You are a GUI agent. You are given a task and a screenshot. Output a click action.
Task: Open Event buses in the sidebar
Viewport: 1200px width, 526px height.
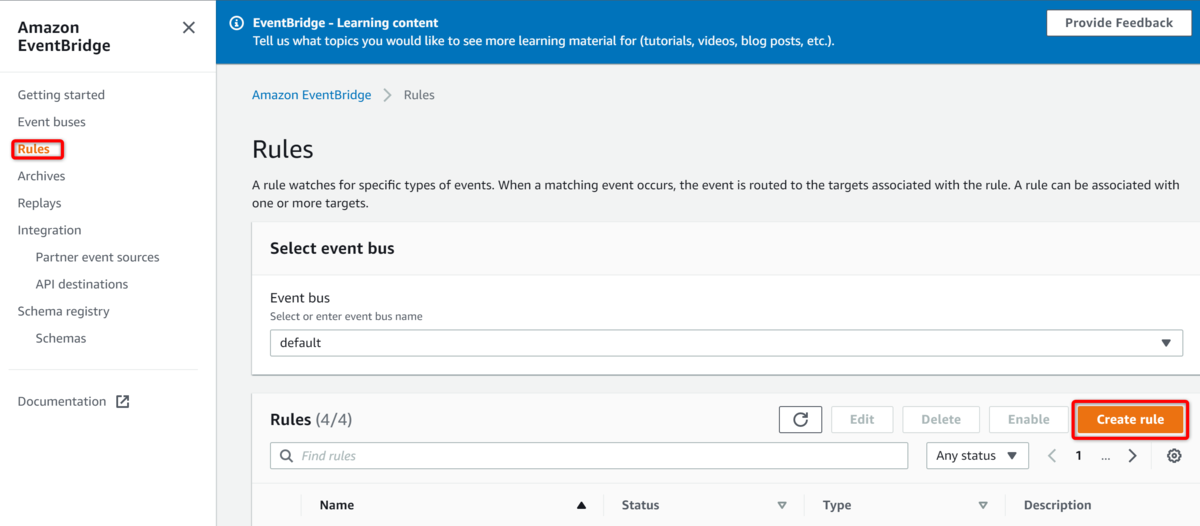[51, 122]
